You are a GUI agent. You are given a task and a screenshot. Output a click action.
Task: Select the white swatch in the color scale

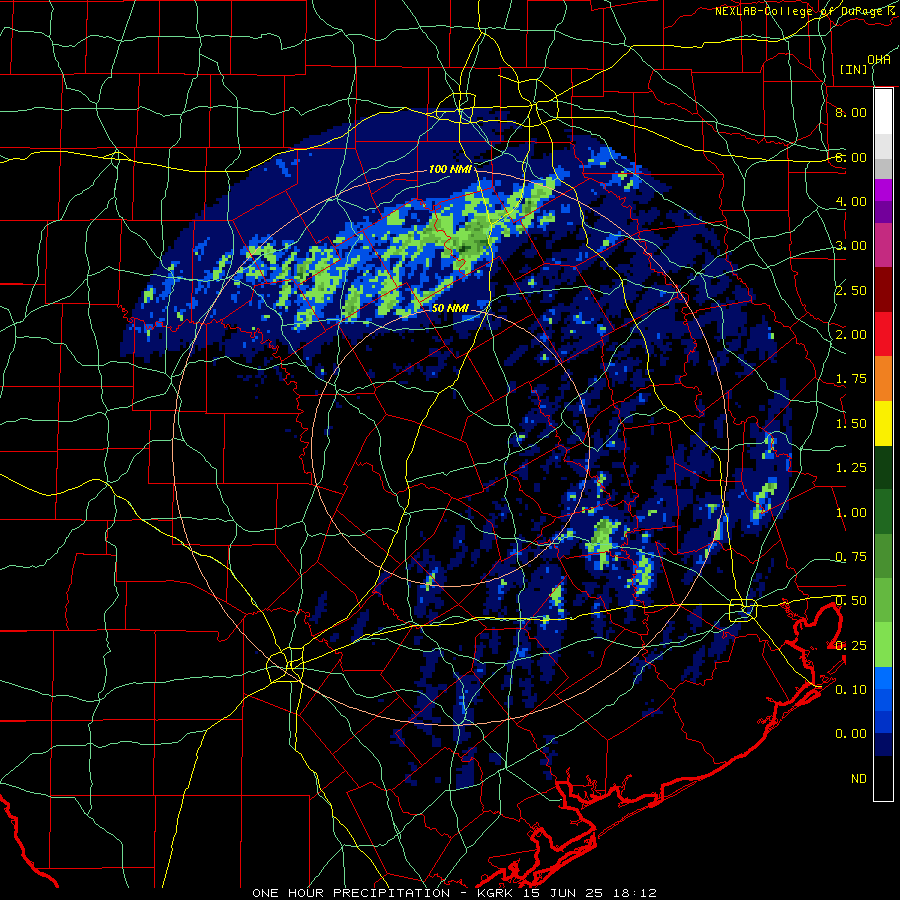883,111
